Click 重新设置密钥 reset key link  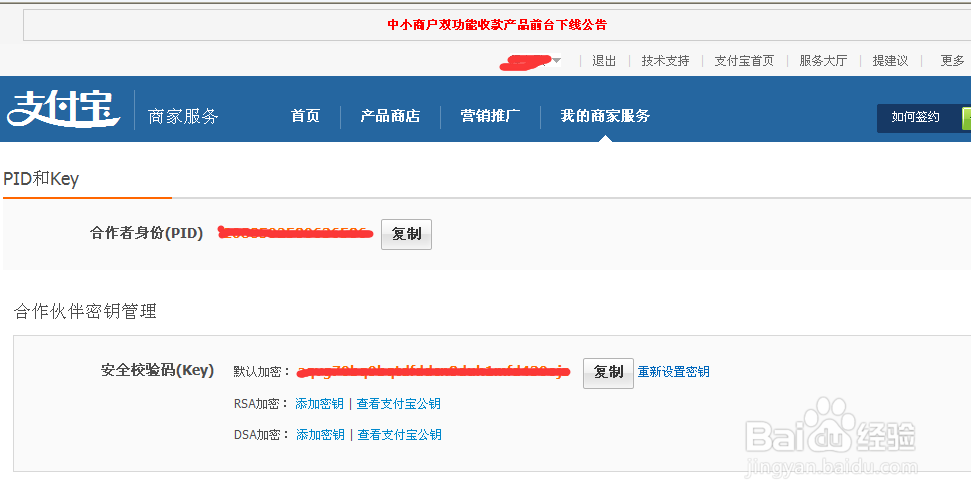(674, 372)
